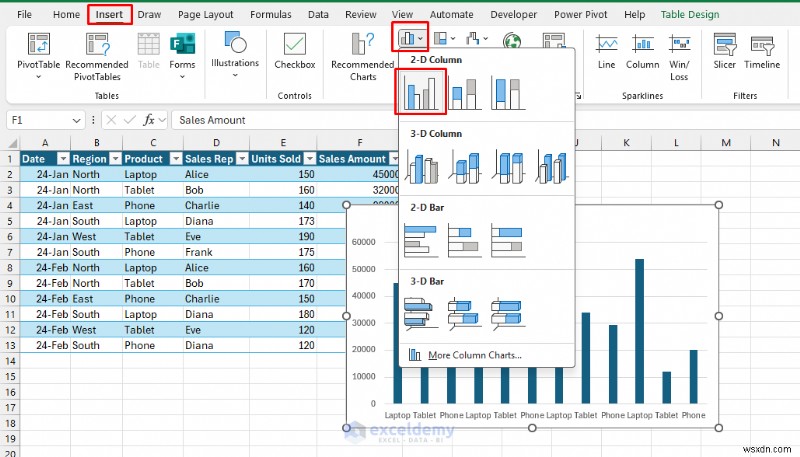This screenshot has width=800, height=457.
Task: Select the 3-D 100% Stacked Bar chart
Action: point(508,314)
